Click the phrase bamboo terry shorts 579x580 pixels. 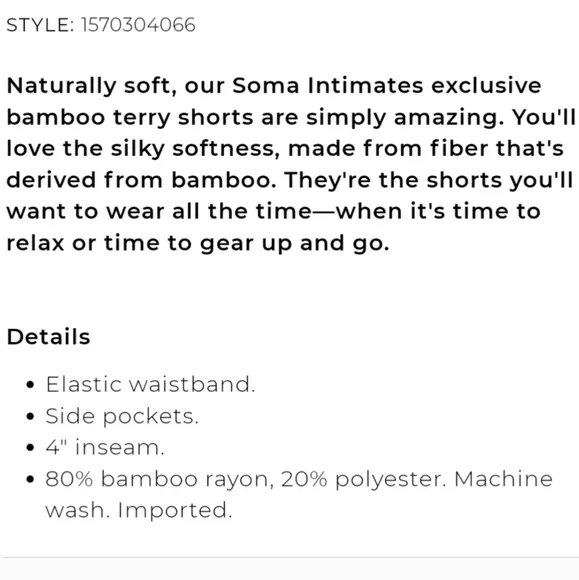[x=130, y=118]
